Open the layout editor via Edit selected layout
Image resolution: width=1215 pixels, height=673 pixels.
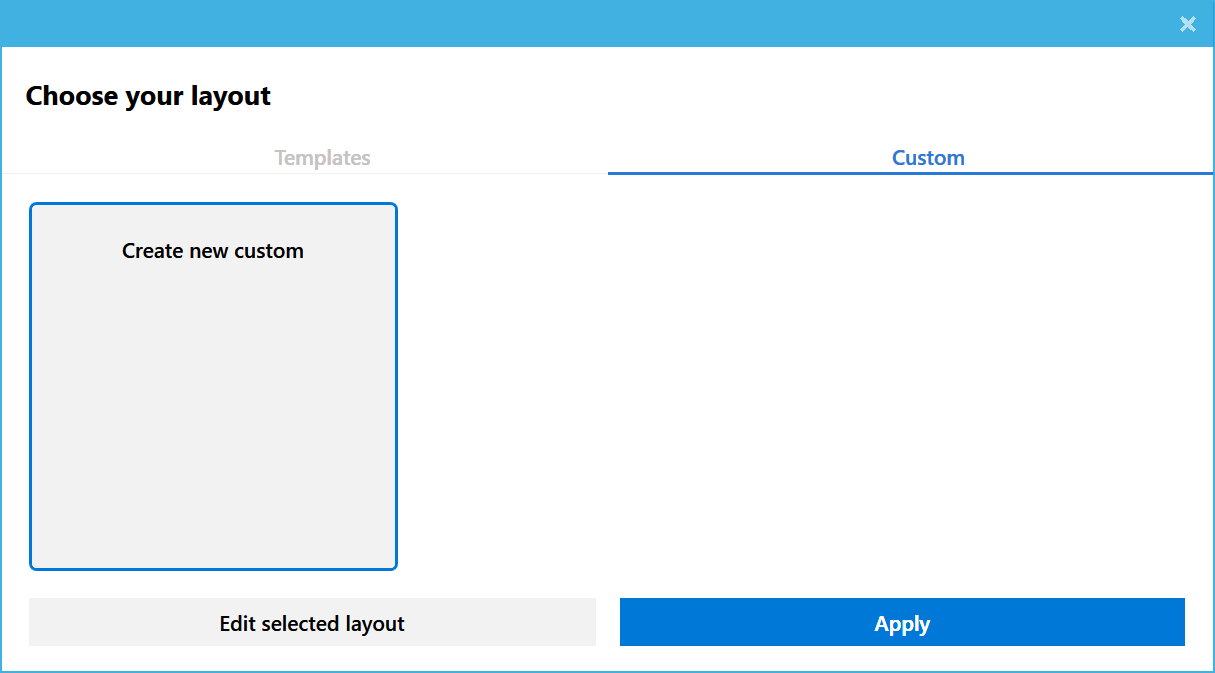pyautogui.click(x=312, y=622)
